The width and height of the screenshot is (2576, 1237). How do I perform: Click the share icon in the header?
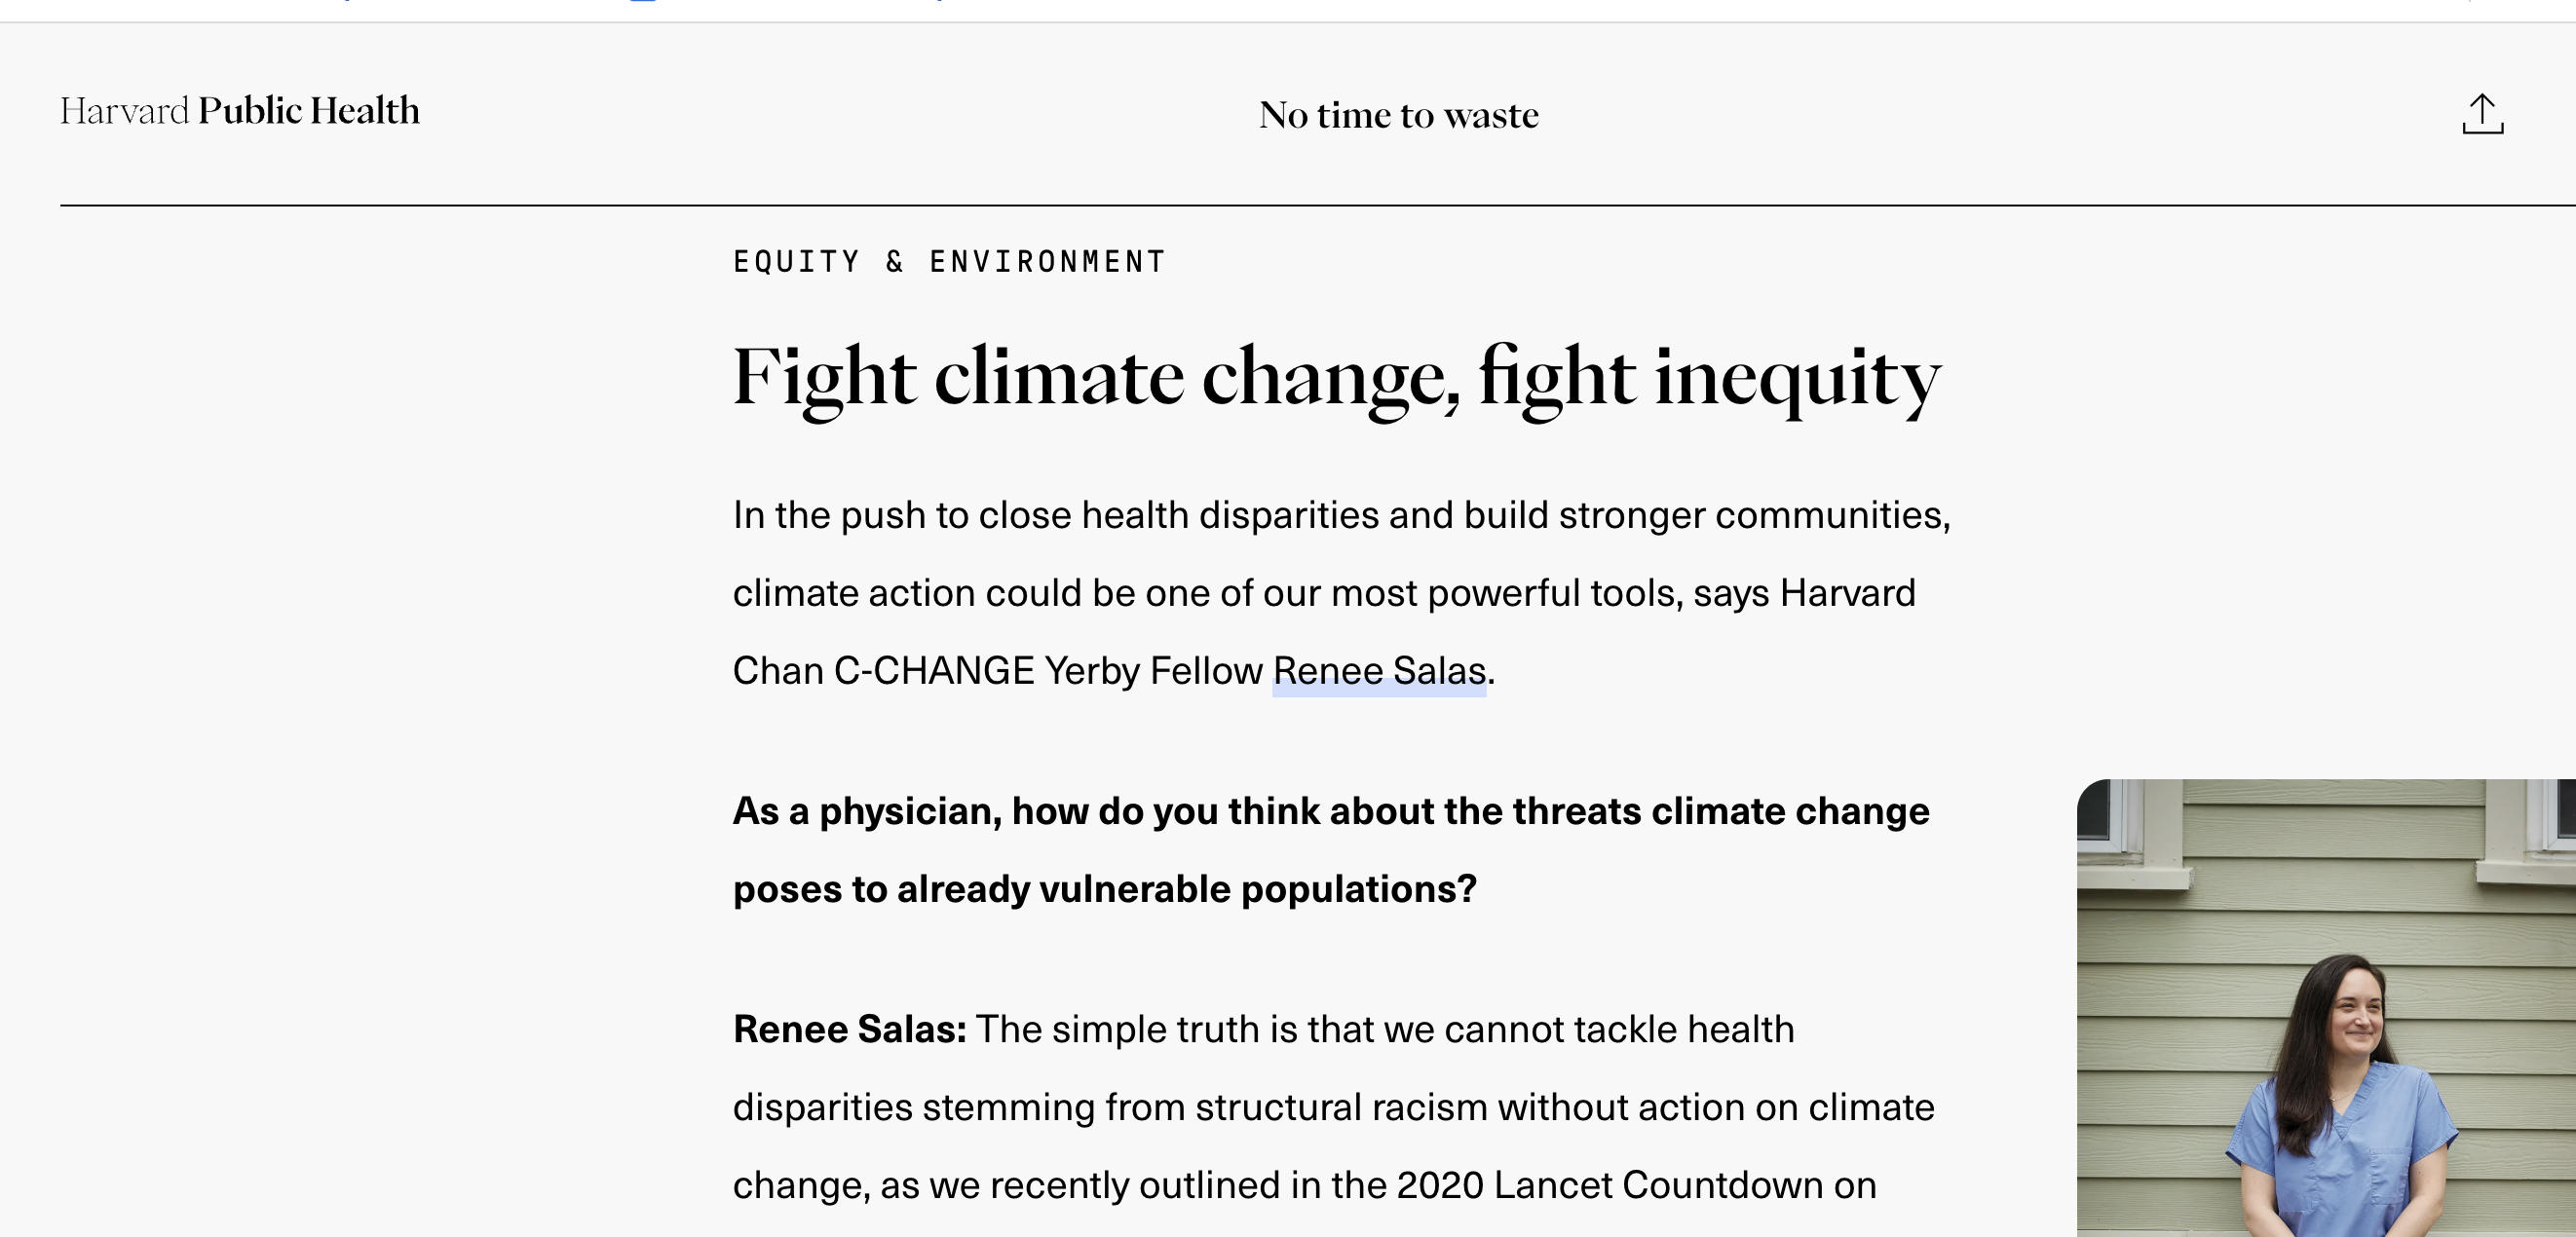[2482, 114]
